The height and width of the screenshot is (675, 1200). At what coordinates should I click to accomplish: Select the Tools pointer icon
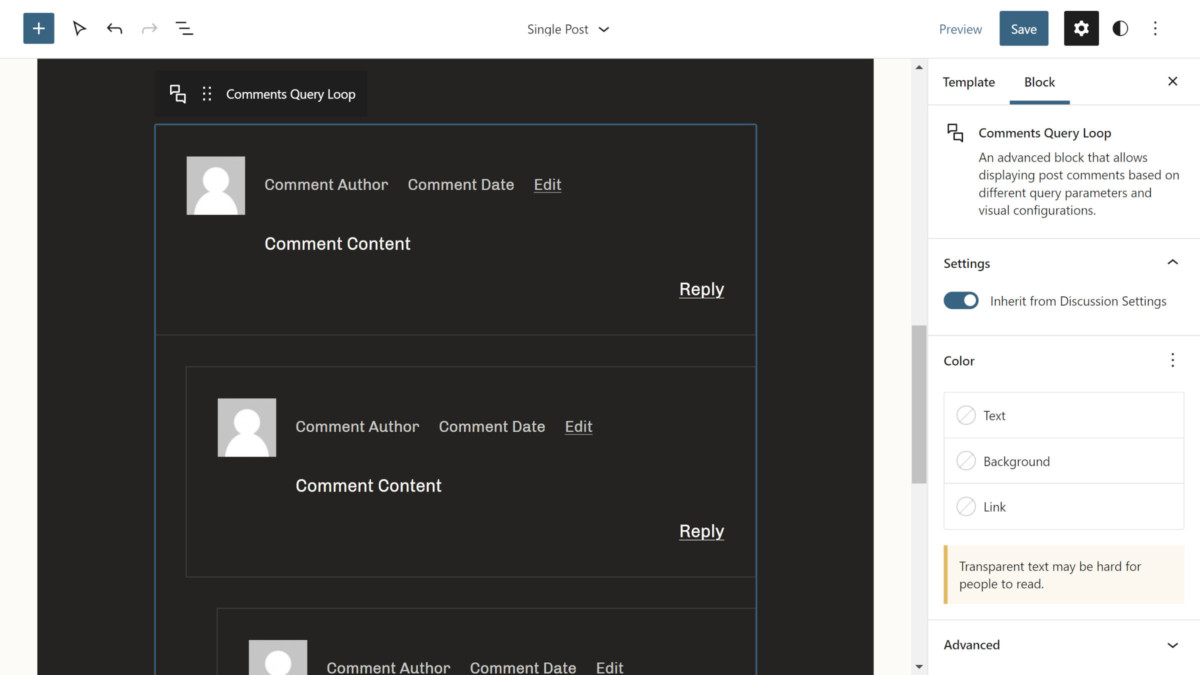pyautogui.click(x=79, y=29)
